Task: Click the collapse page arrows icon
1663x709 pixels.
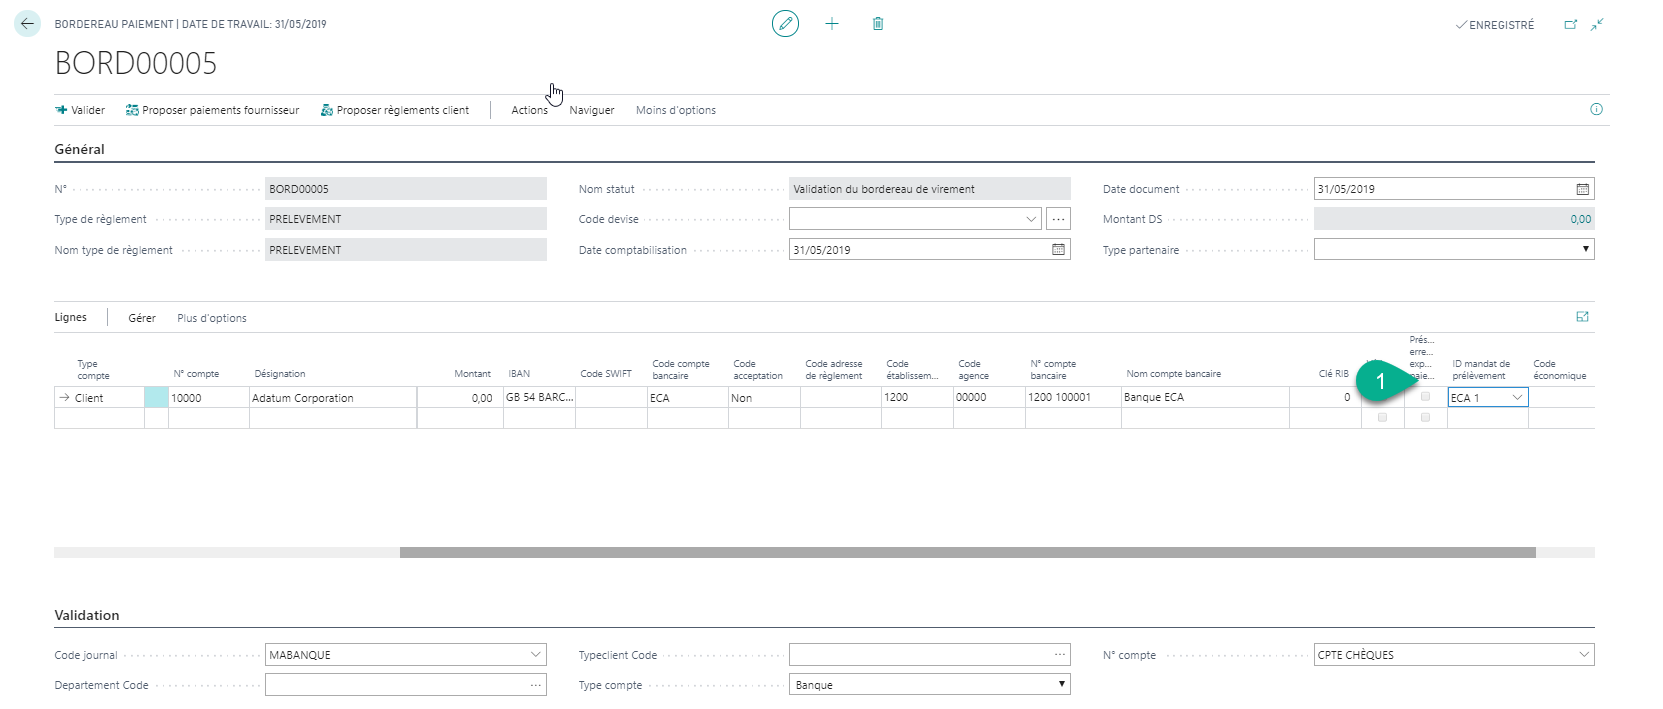Action: 1597,25
